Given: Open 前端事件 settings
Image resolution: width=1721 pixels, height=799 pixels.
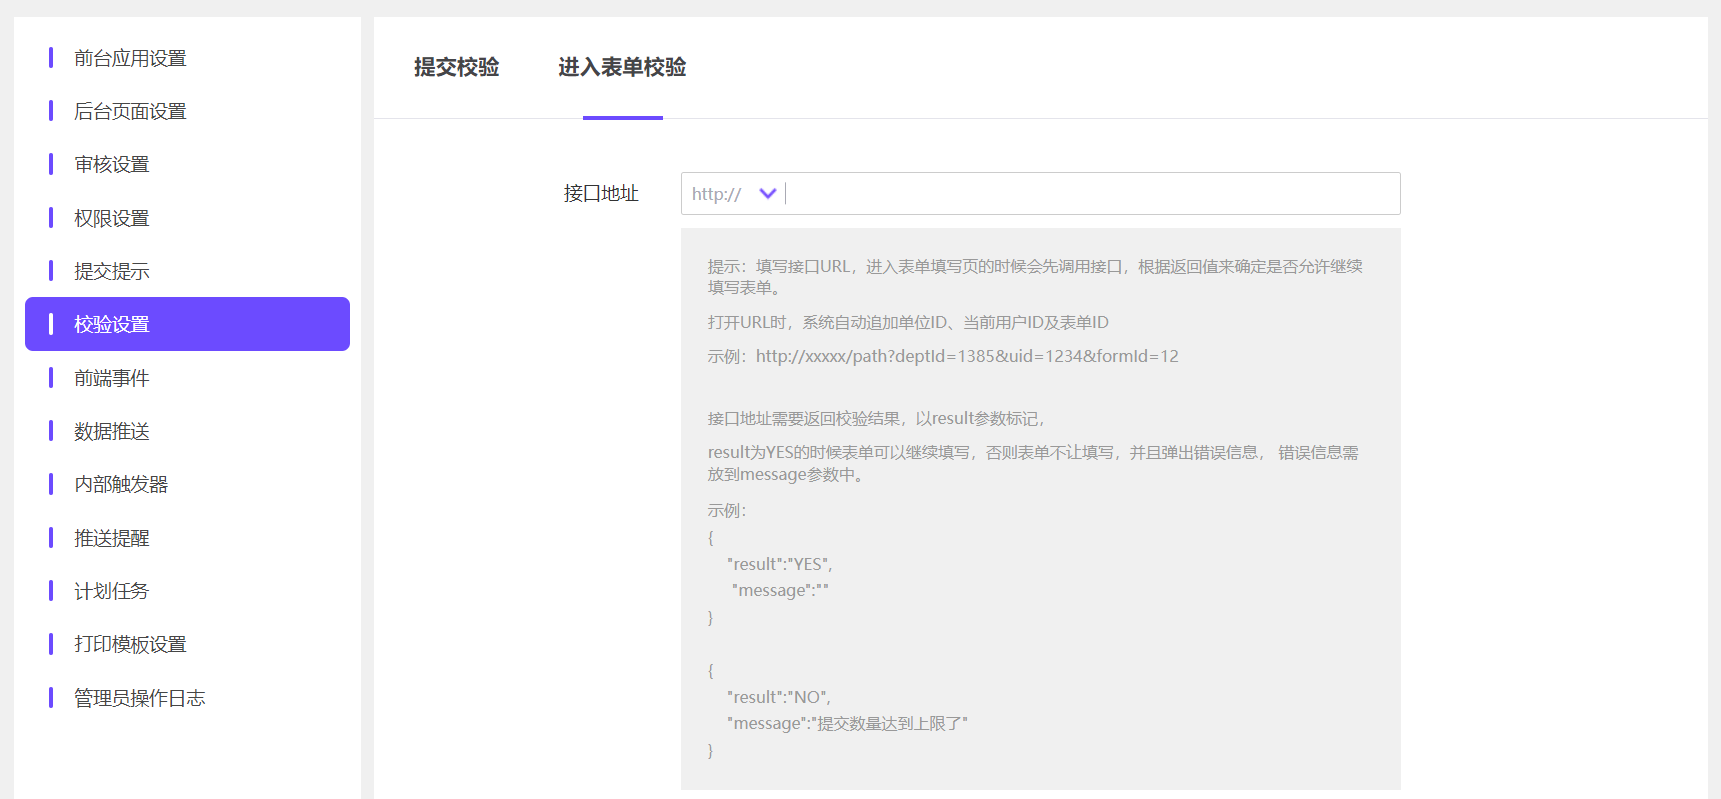Looking at the screenshot, I should (x=112, y=378).
